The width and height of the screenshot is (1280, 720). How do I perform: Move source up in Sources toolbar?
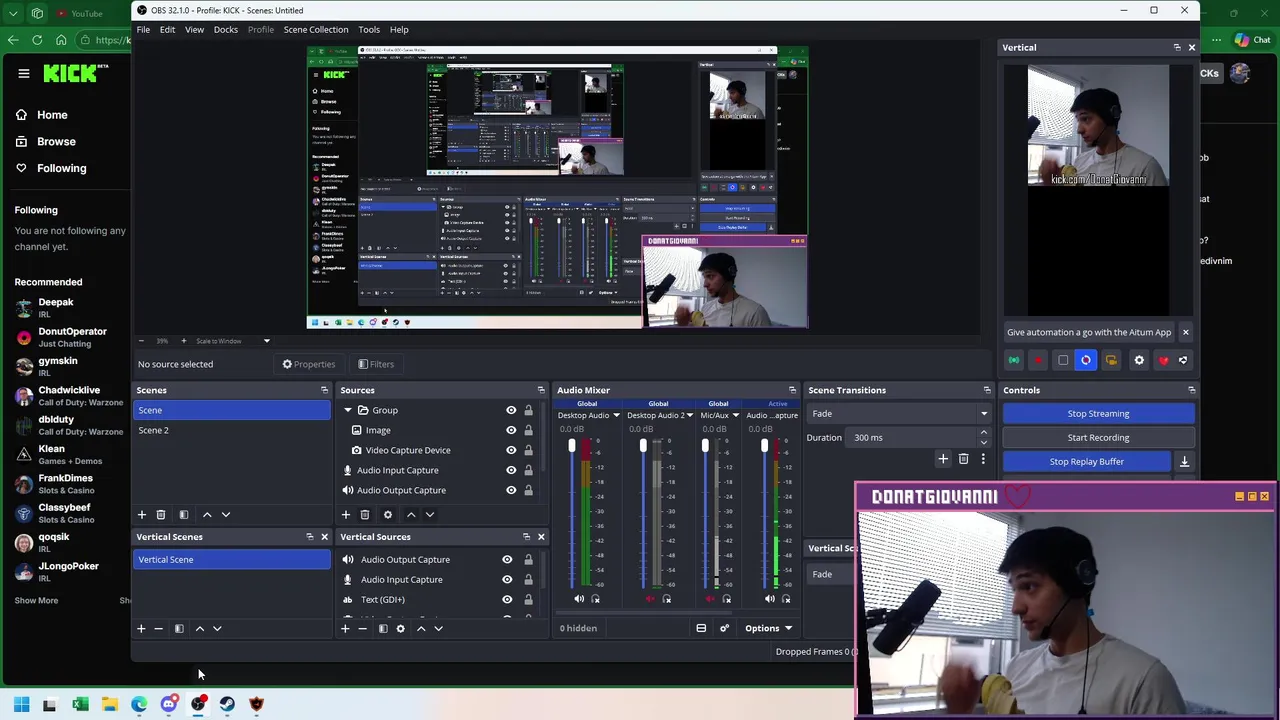(x=411, y=514)
